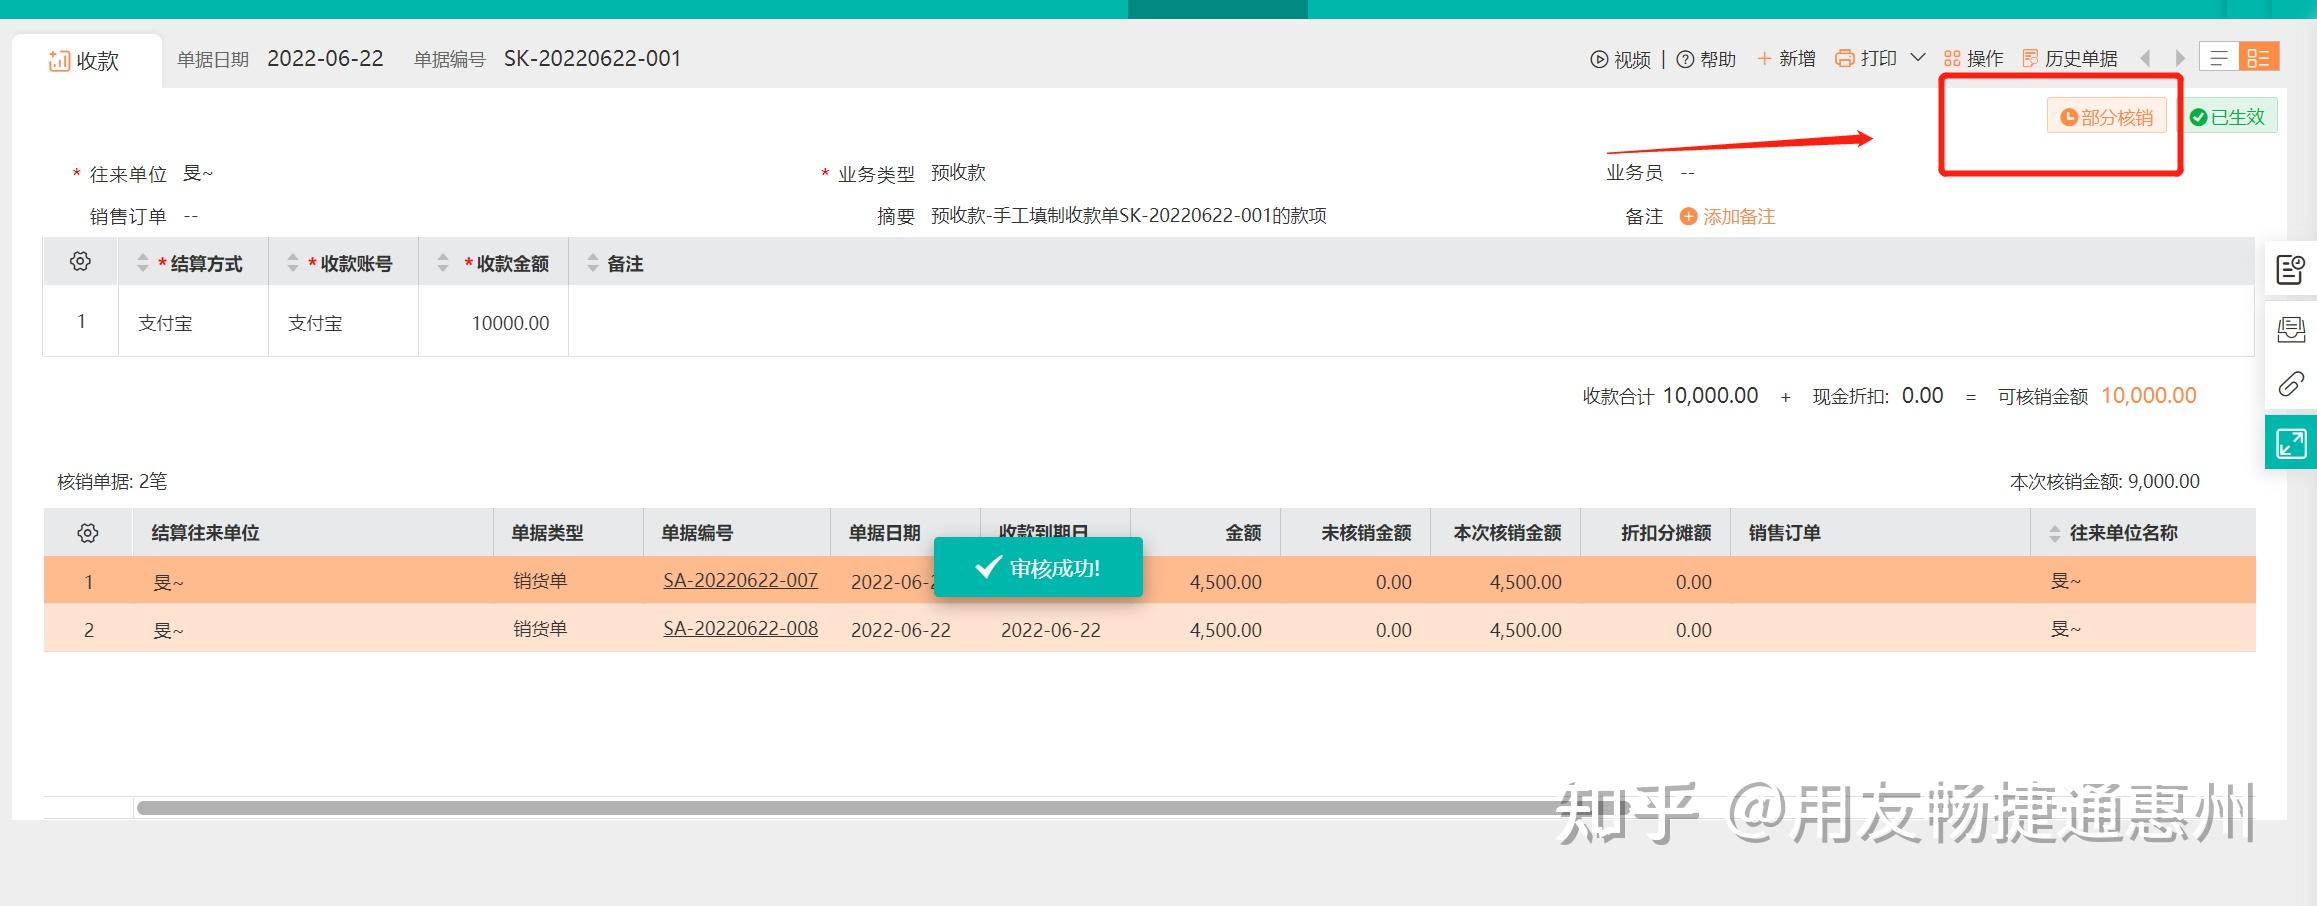
Task: Open document link SA-20220622-007
Action: [x=740, y=580]
